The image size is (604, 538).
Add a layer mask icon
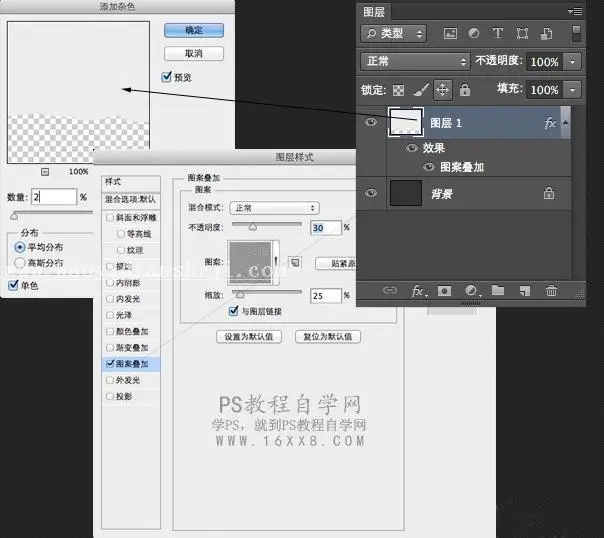[444, 291]
